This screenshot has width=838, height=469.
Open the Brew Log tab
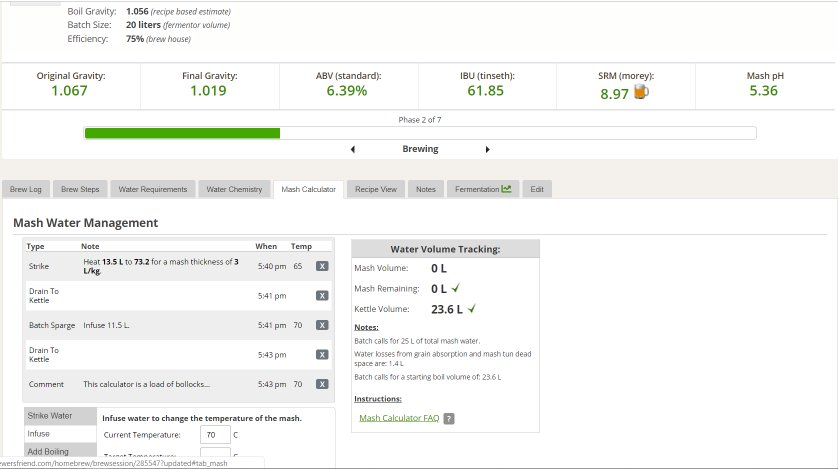click(26, 189)
